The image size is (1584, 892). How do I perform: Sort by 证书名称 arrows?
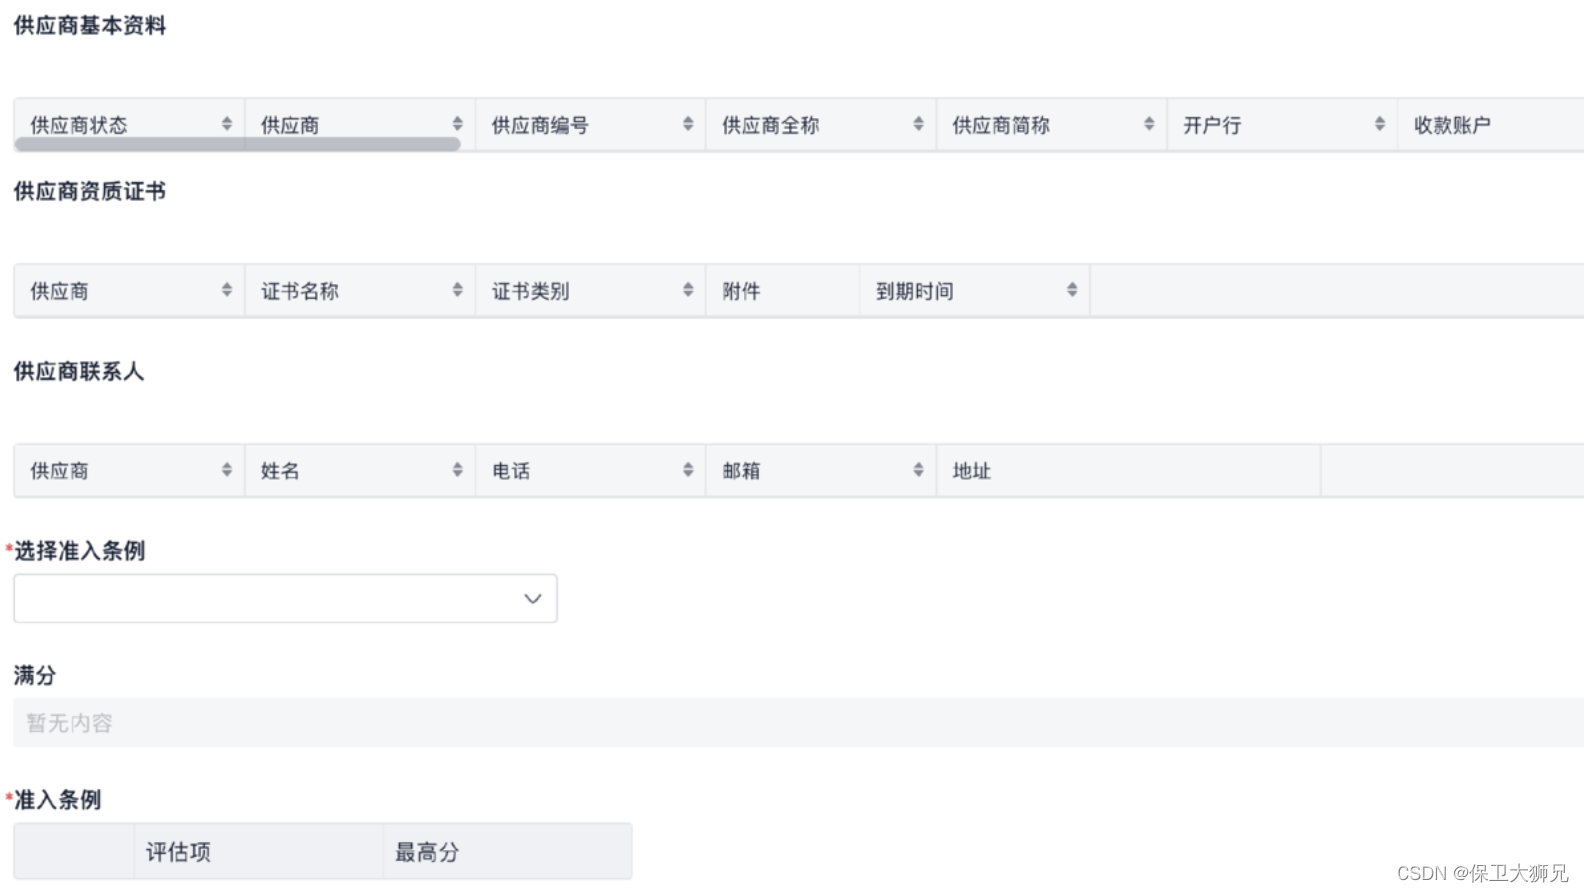tap(457, 290)
